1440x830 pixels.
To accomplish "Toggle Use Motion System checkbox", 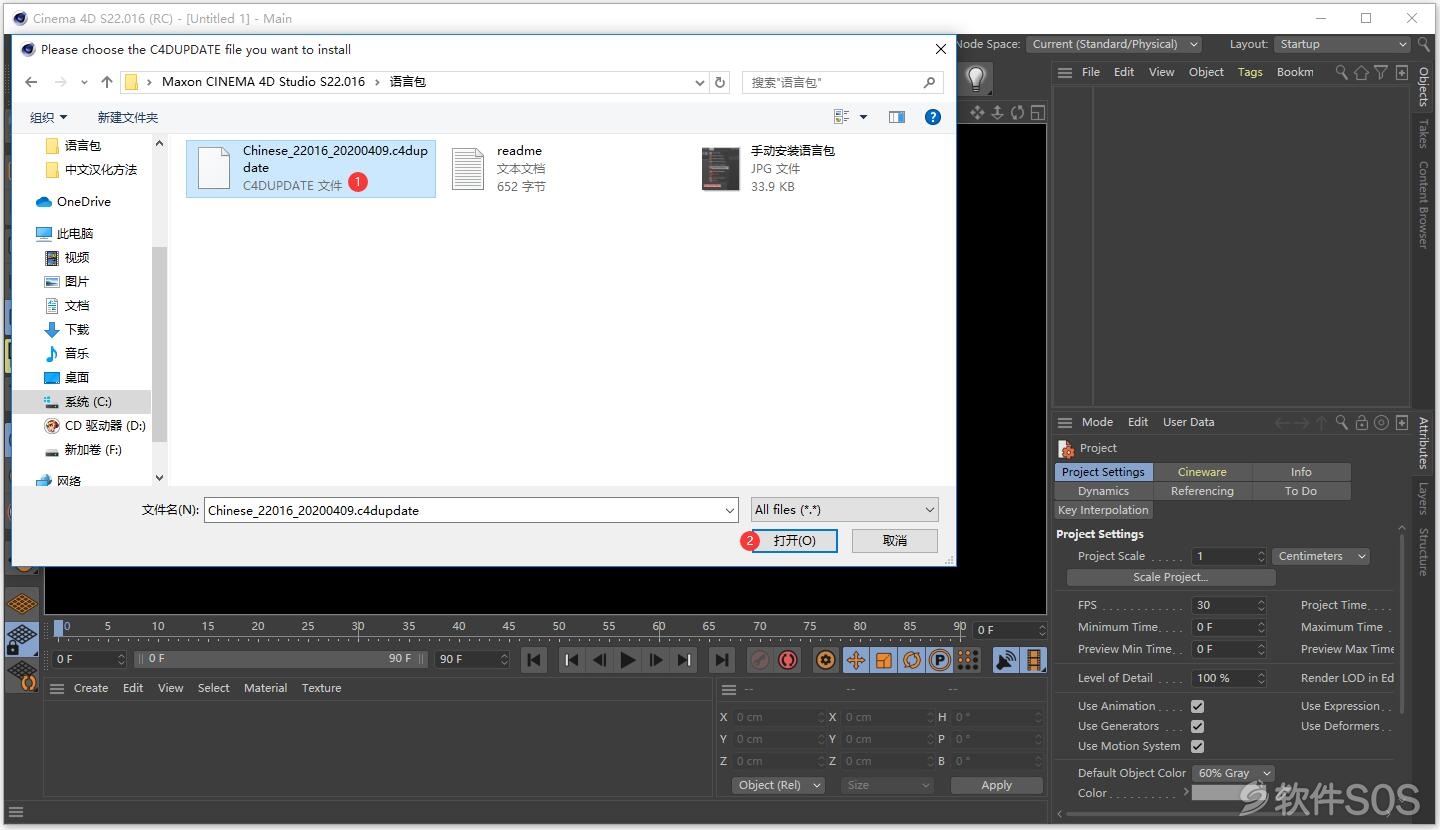I will click(x=1197, y=746).
